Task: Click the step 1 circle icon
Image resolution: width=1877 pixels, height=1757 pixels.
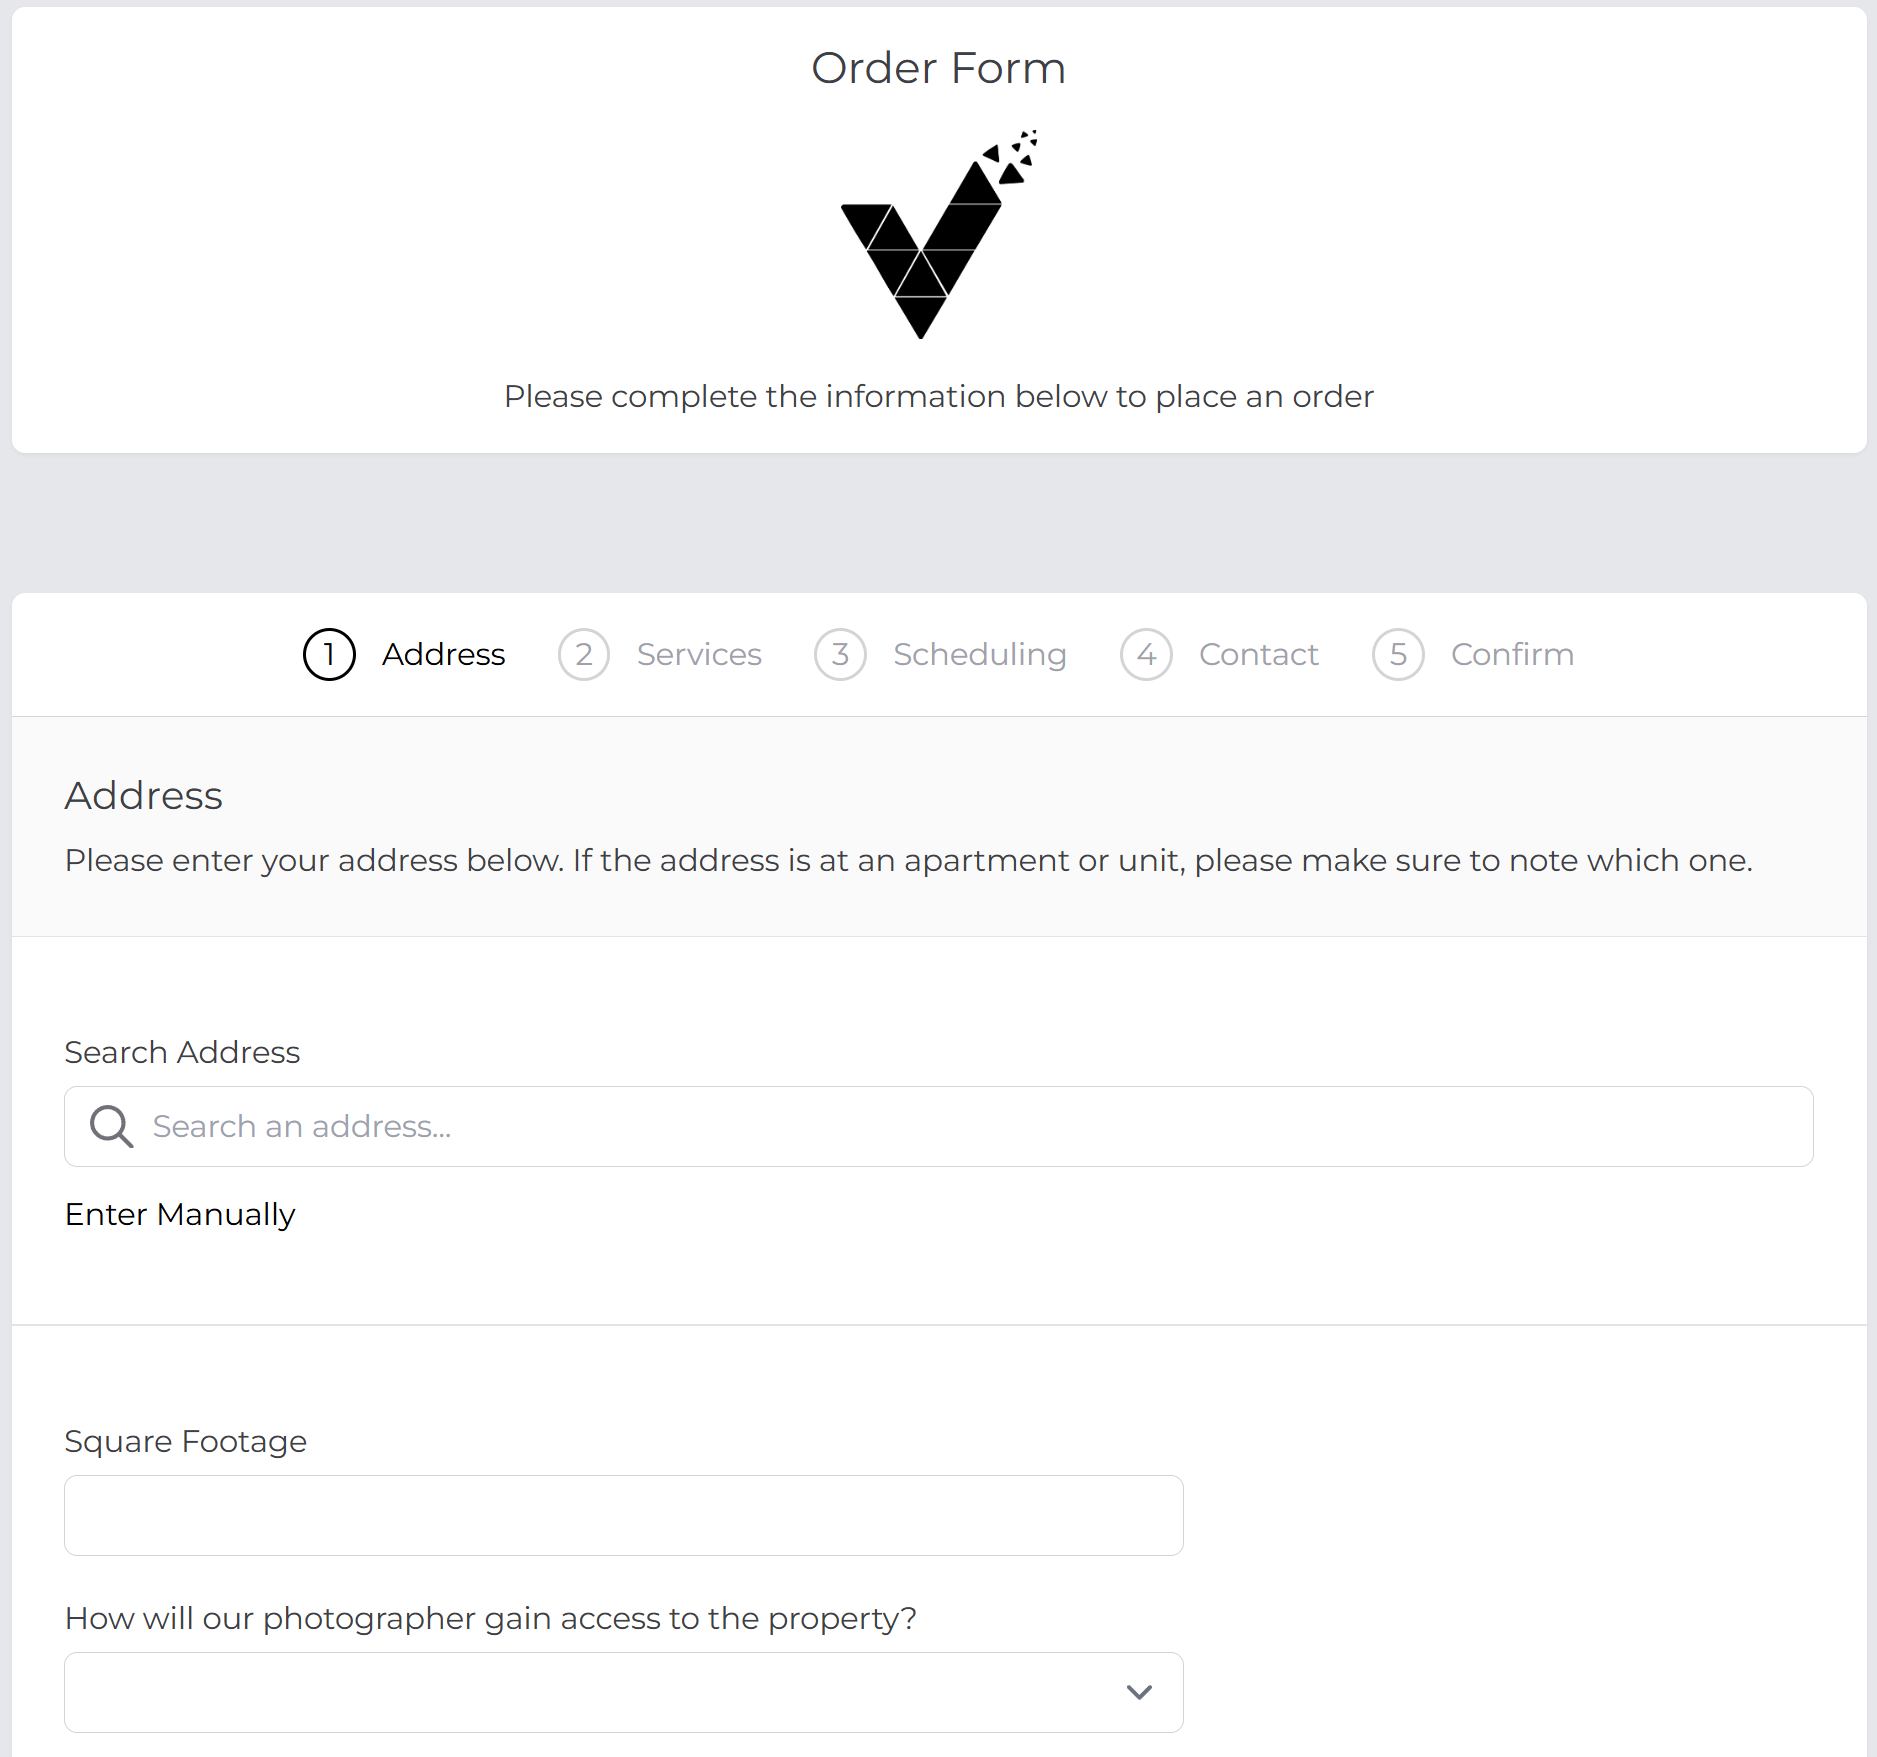Action: [x=329, y=654]
